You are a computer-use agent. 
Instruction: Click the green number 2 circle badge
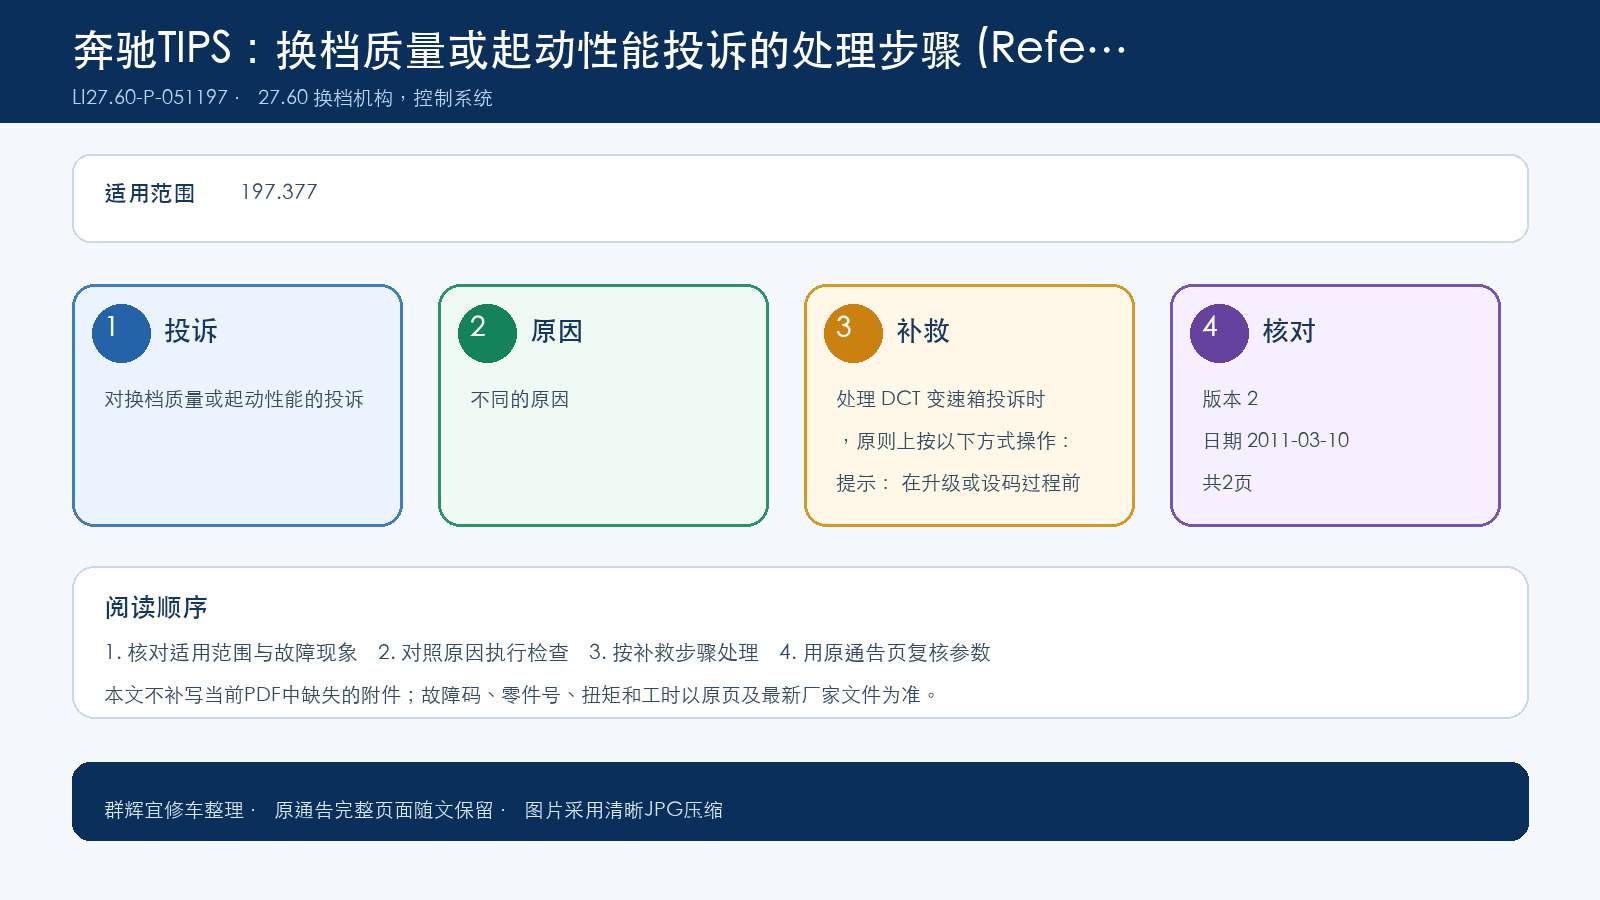pos(487,333)
